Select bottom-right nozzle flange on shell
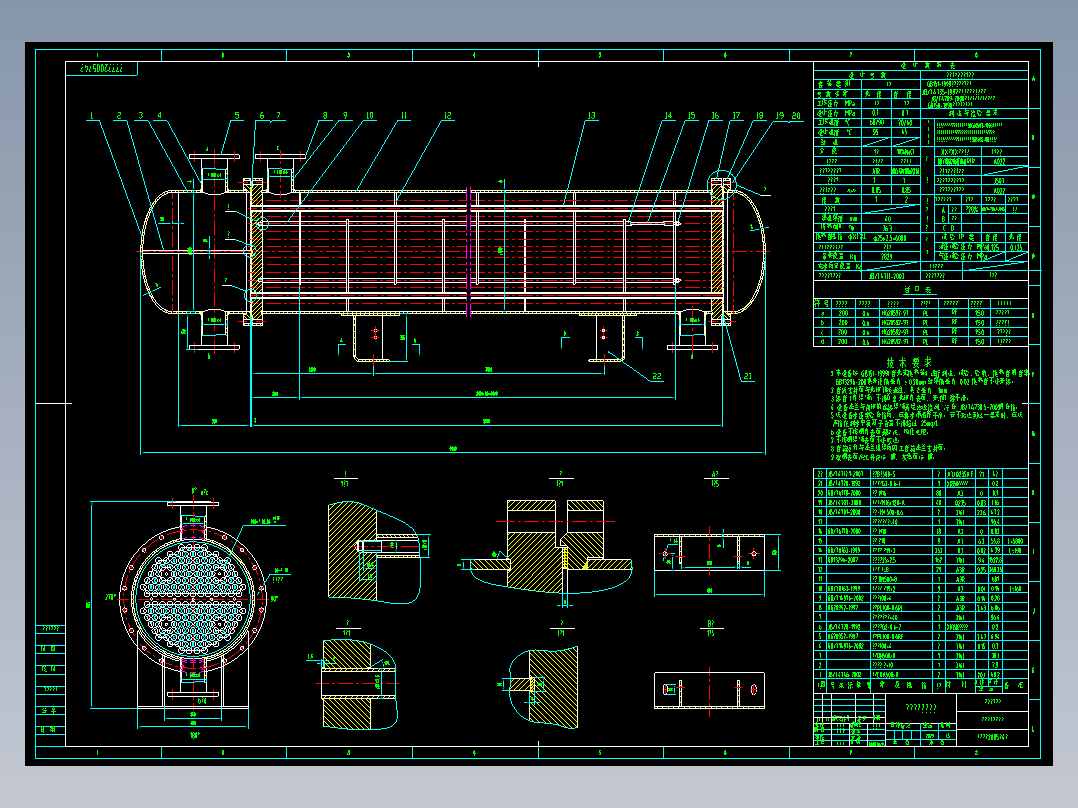Image resolution: width=1078 pixels, height=808 pixels. tap(692, 347)
